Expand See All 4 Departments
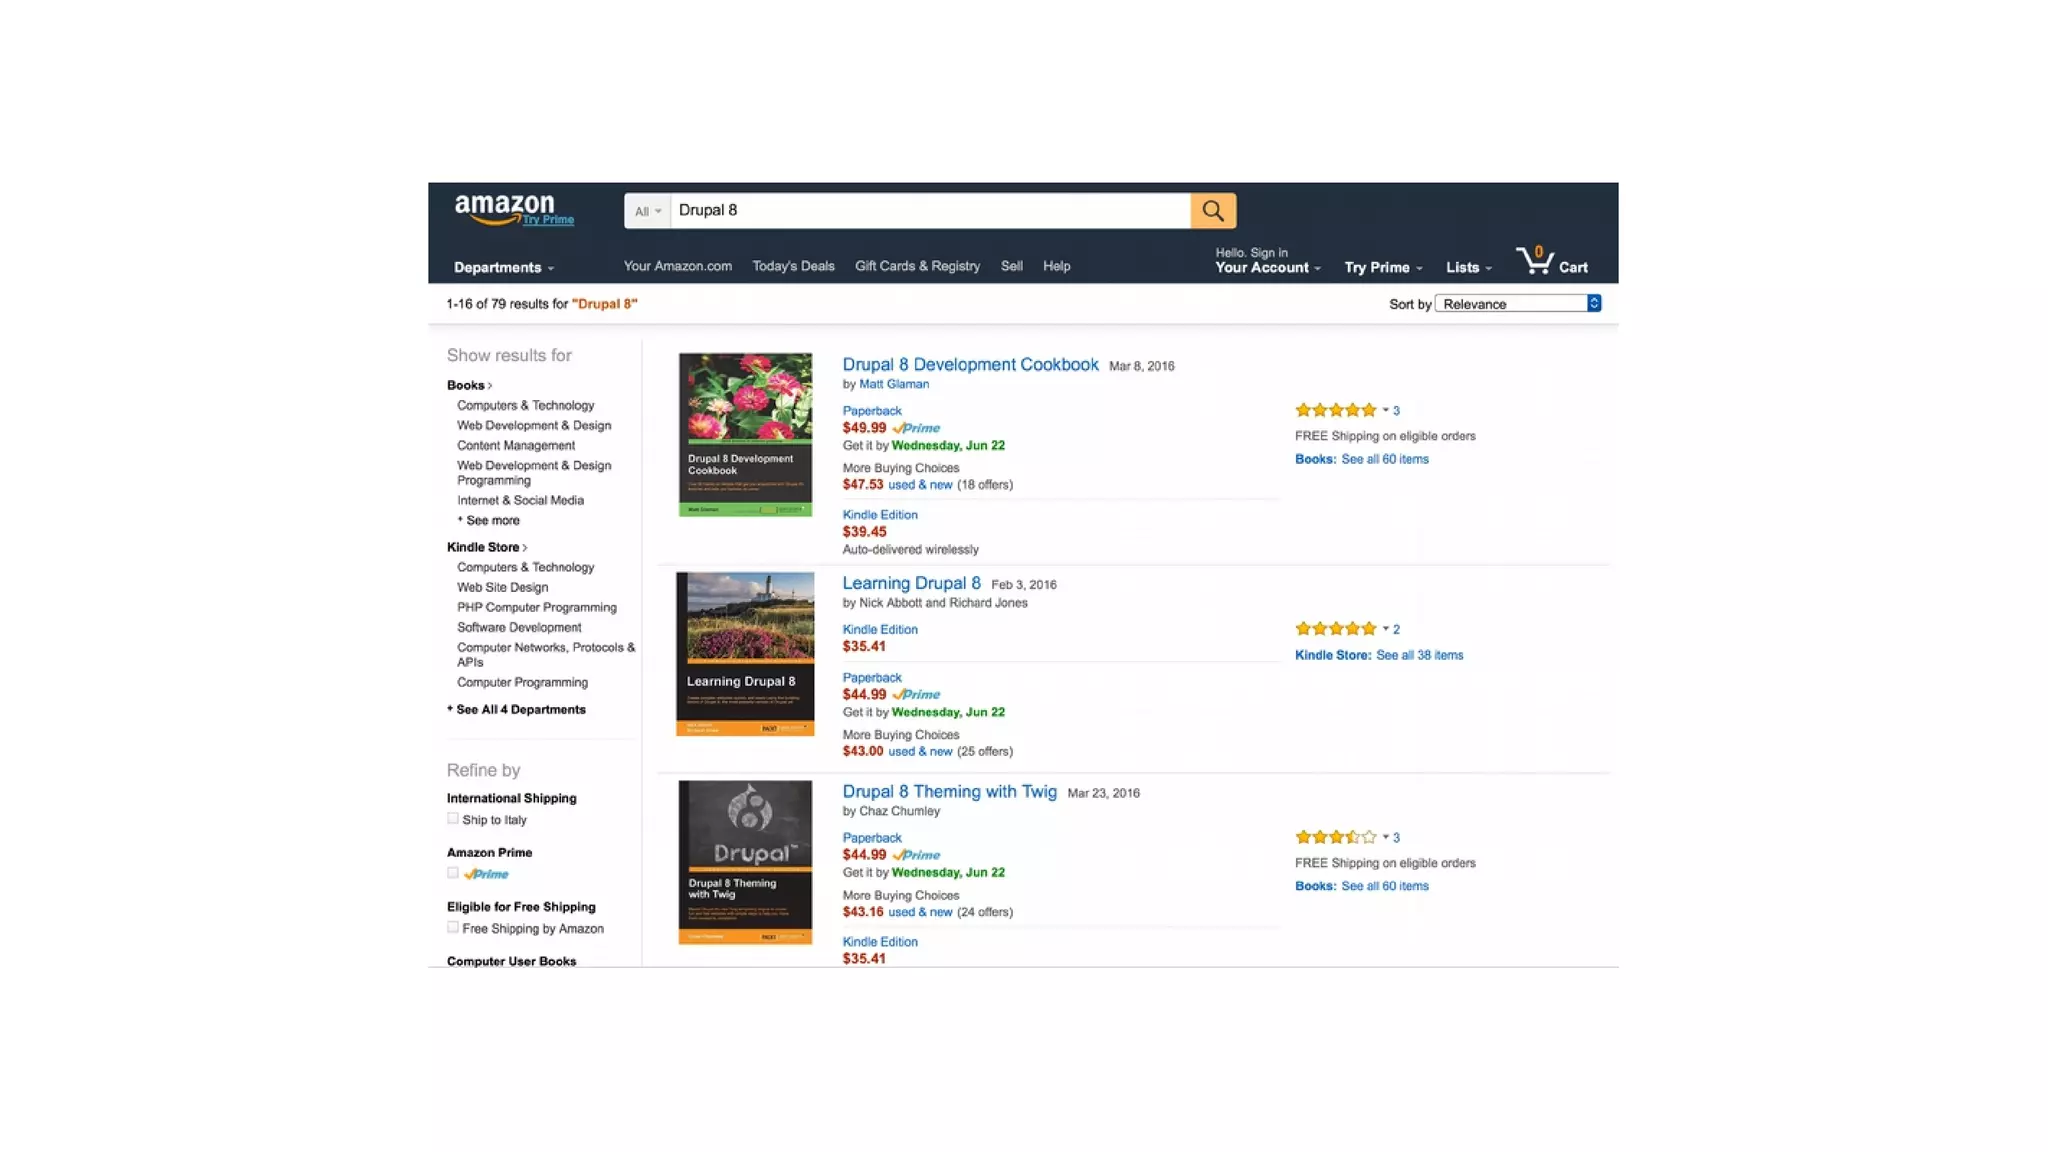Image resolution: width=2048 pixels, height=1152 pixels. click(x=520, y=709)
